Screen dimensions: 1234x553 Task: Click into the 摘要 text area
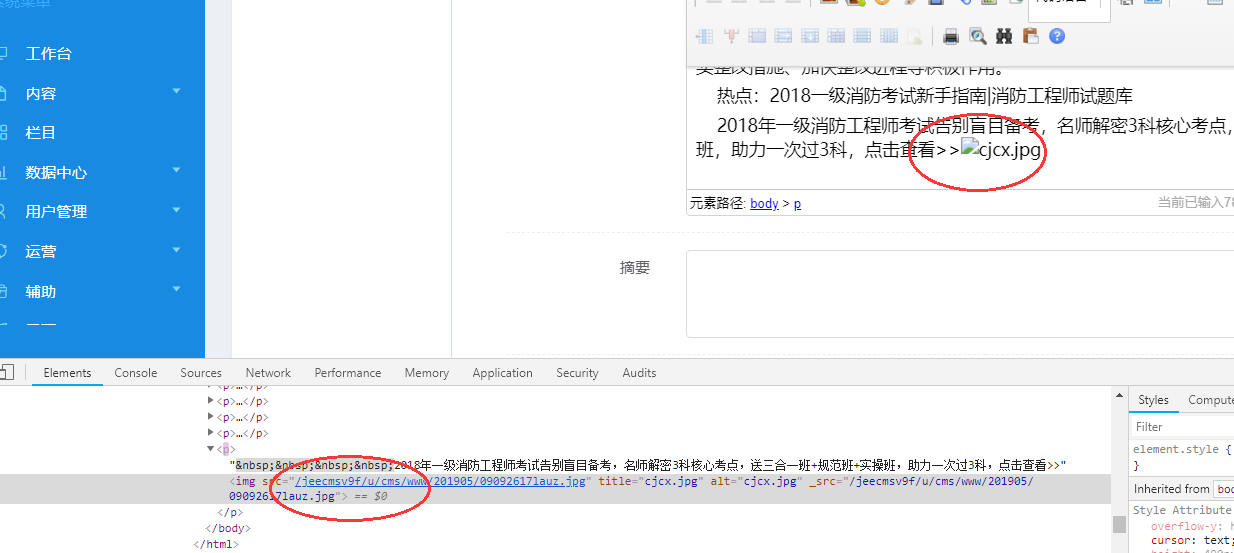pos(960,294)
